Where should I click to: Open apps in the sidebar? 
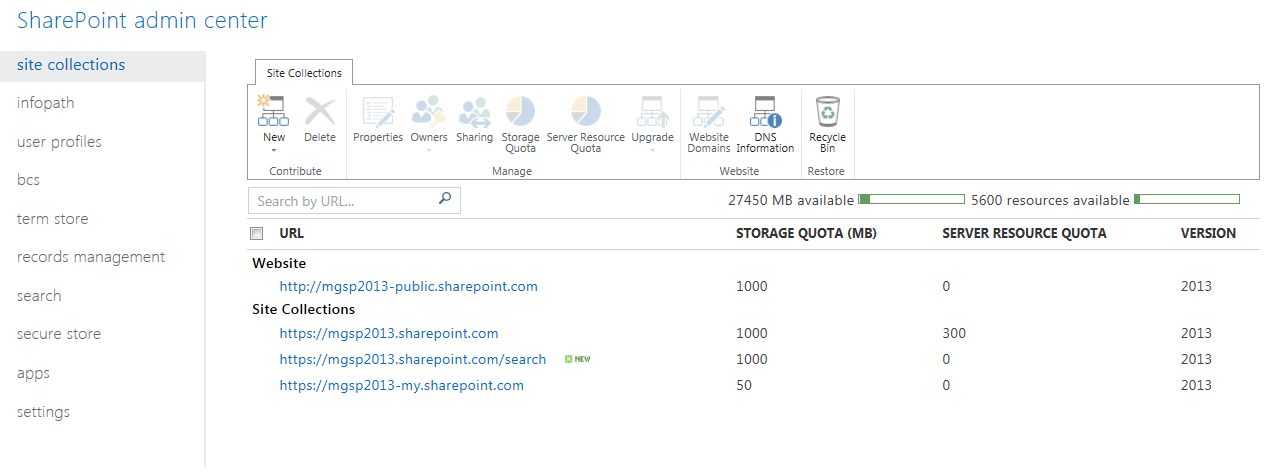[33, 373]
